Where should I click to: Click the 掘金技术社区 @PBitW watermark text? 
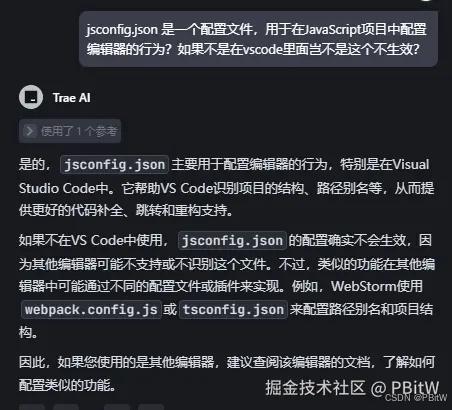click(x=352, y=388)
